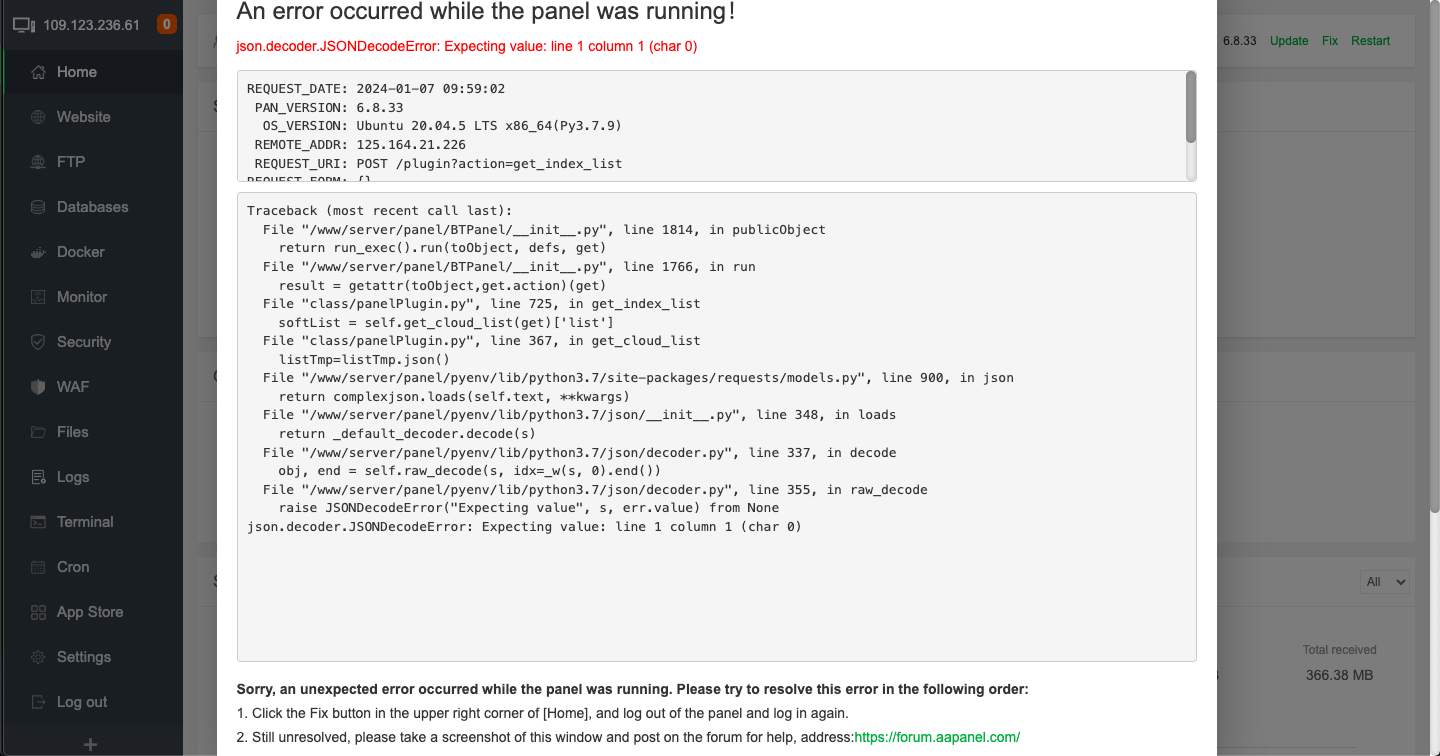
Task: Open the forum.aapanel.com link
Action: tap(937, 737)
